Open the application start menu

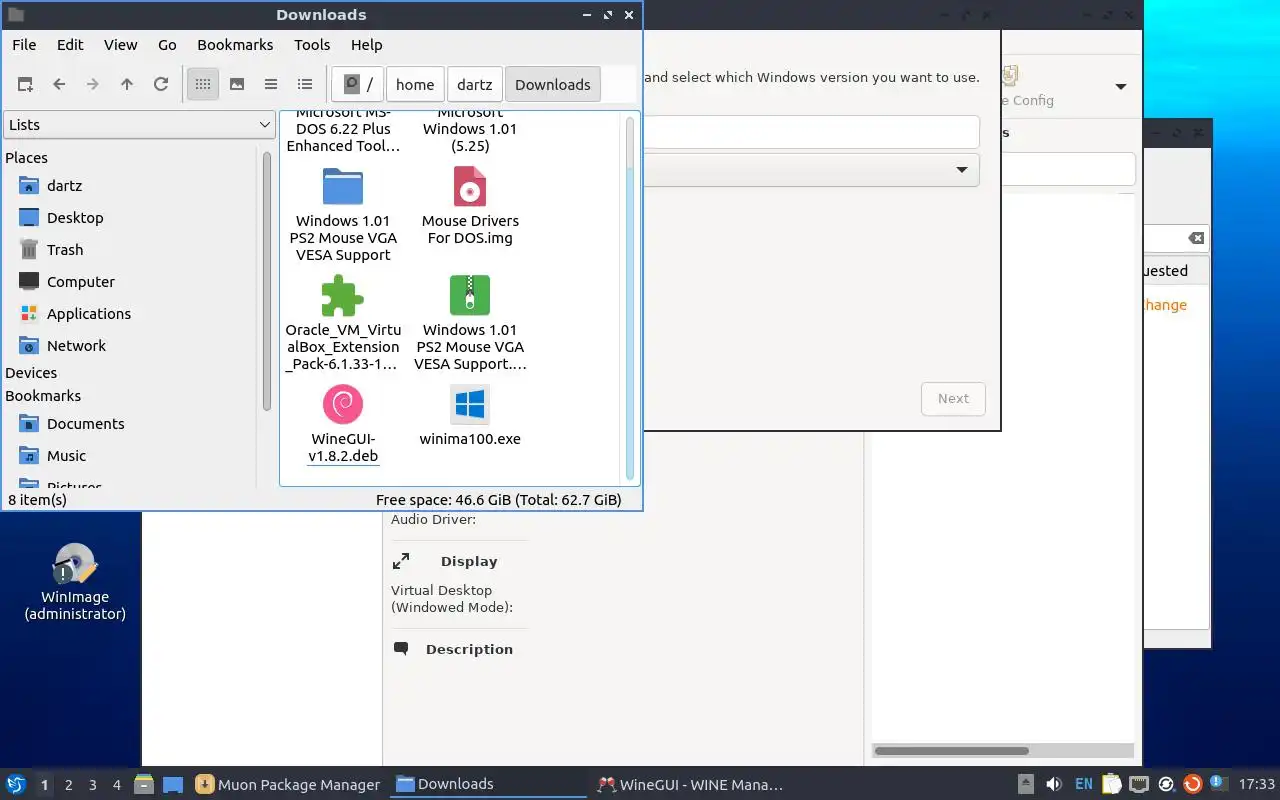[16, 785]
